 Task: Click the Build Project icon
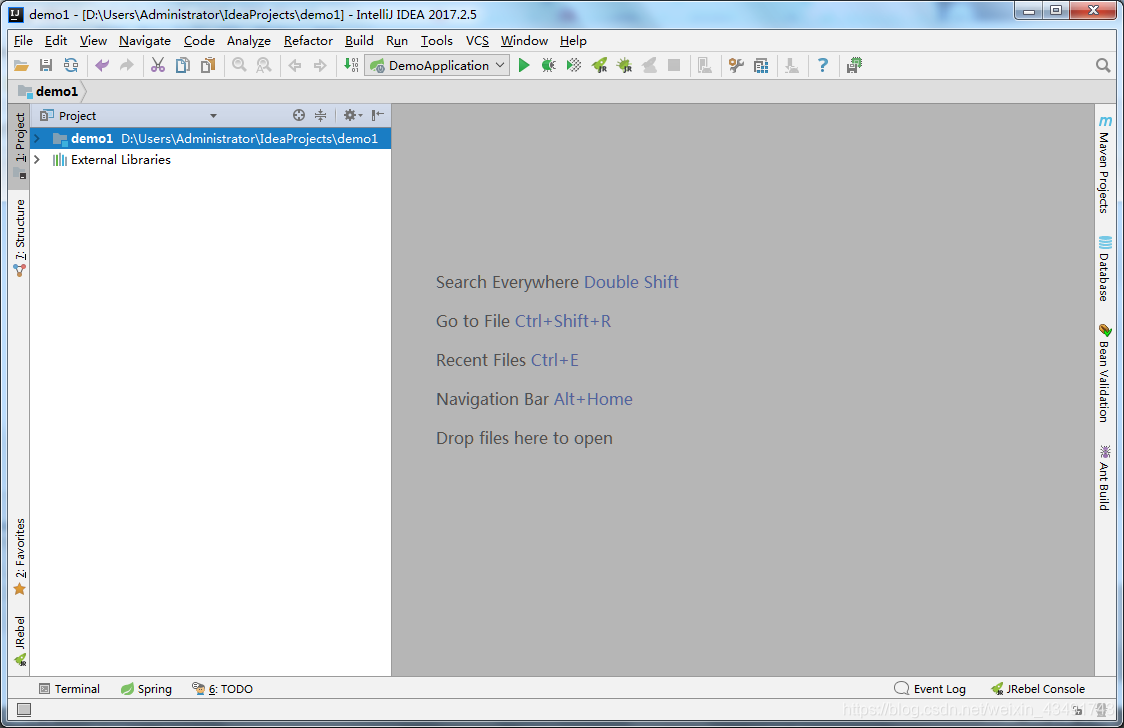tap(351, 66)
